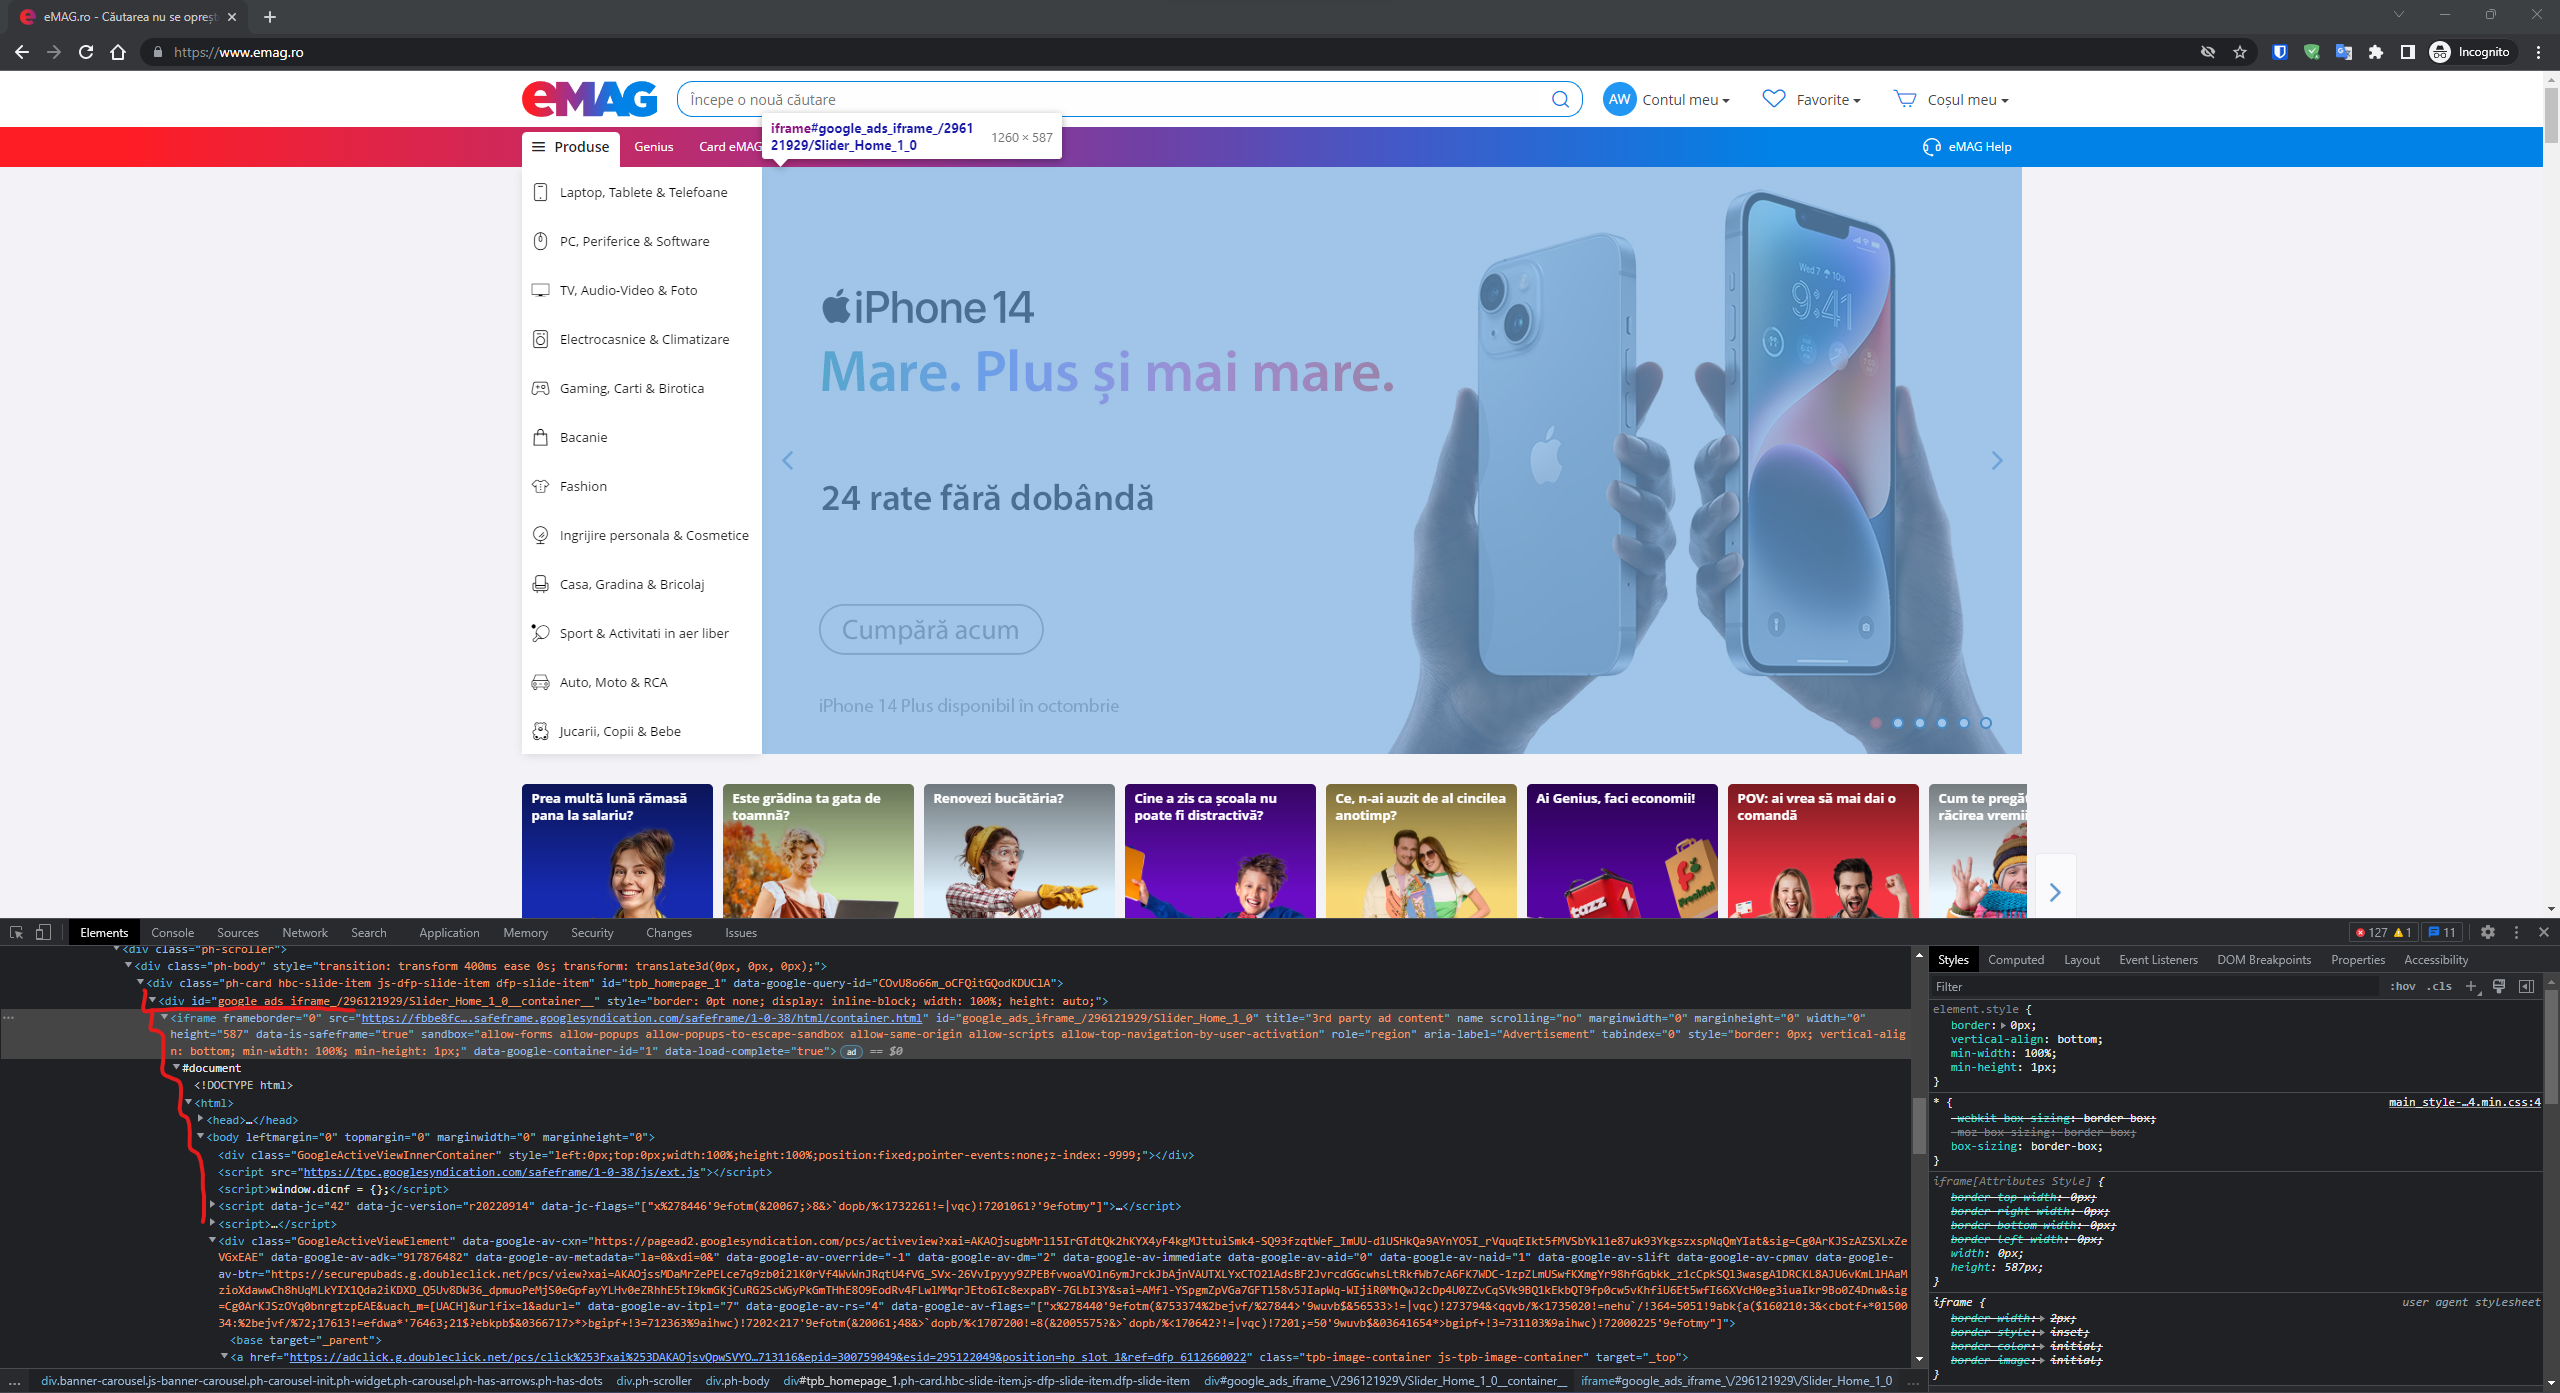Open the DevTools three-dot customize menu
The image size is (2560, 1393).
point(2516,932)
